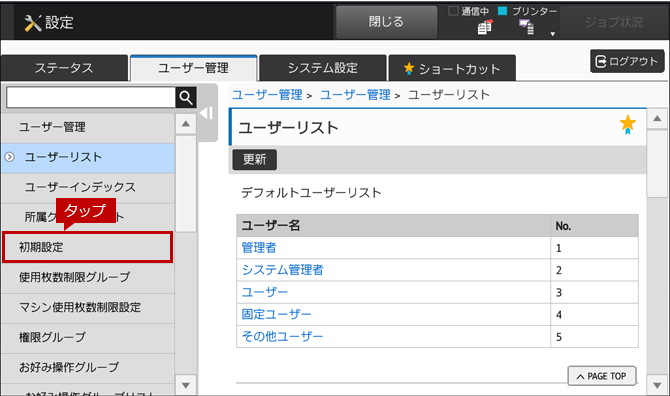Tap 初期設定 in the sidebar
The image size is (670, 396).
coord(88,247)
